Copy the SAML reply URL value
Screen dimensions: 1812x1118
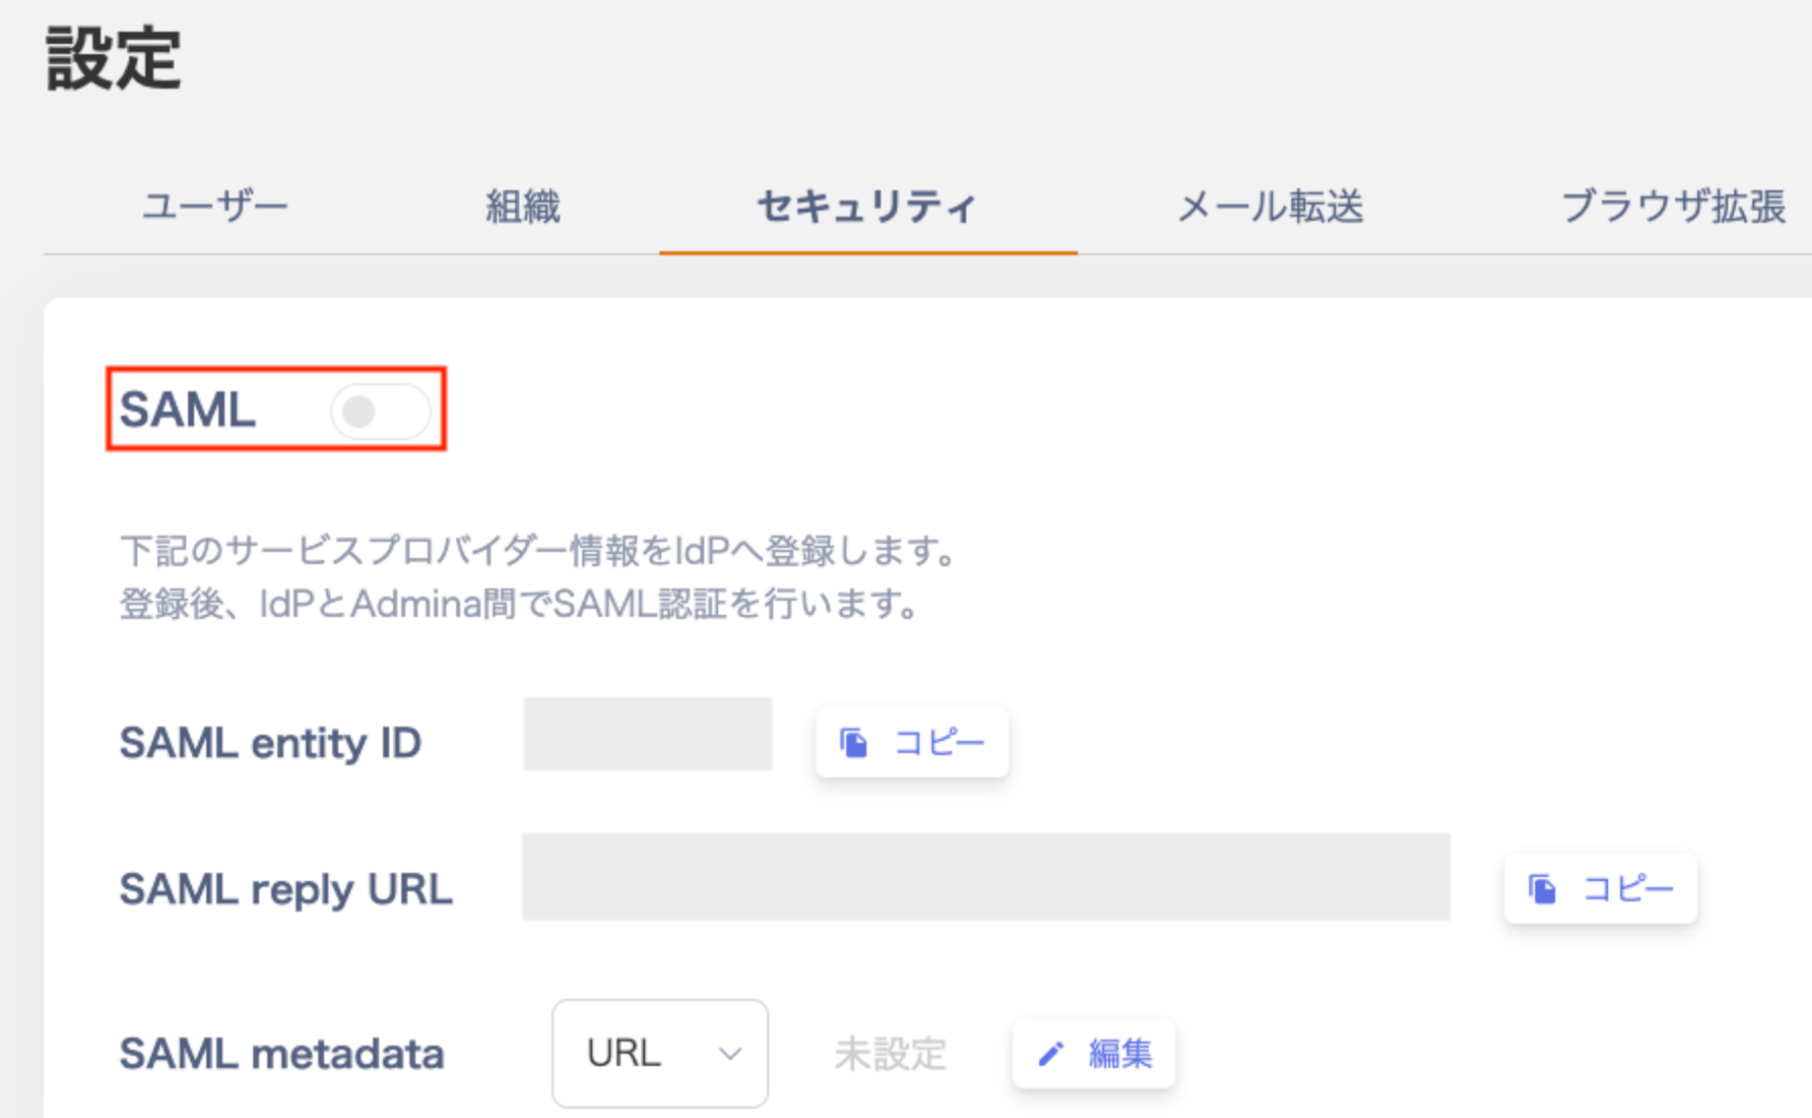click(x=1600, y=888)
